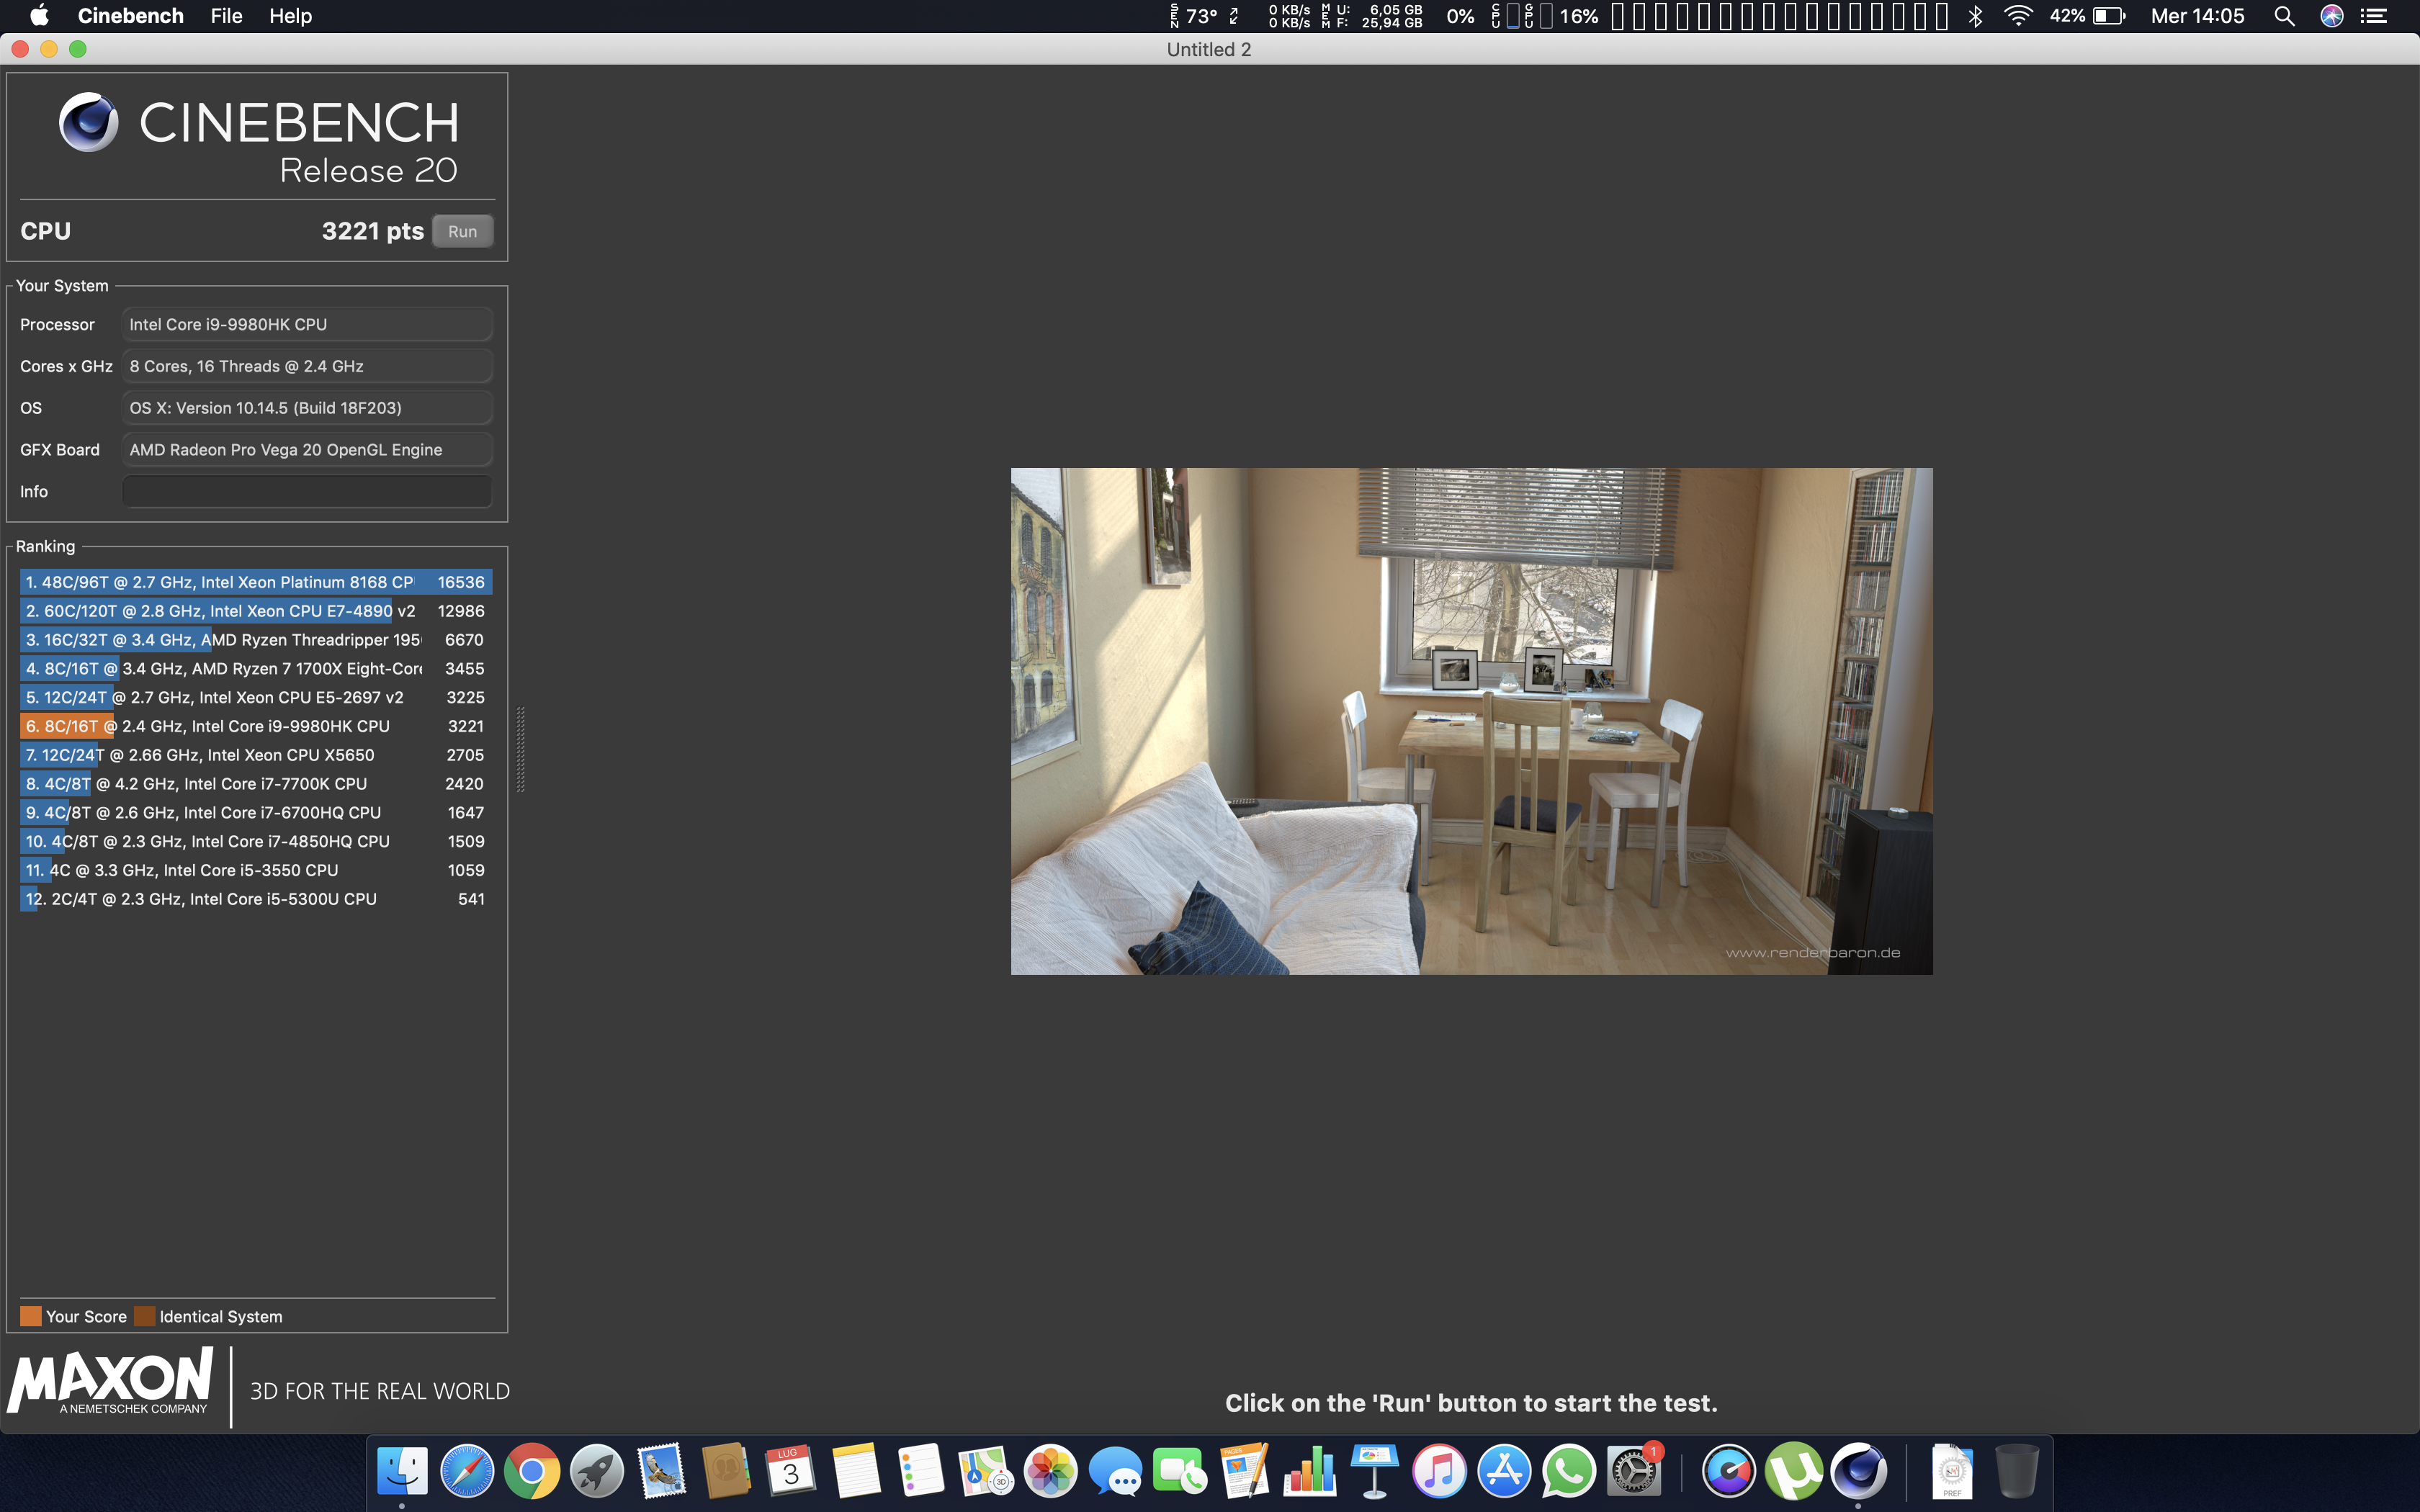The width and height of the screenshot is (2420, 1512).
Task: Open Keynote in the Dock
Action: [1374, 1471]
